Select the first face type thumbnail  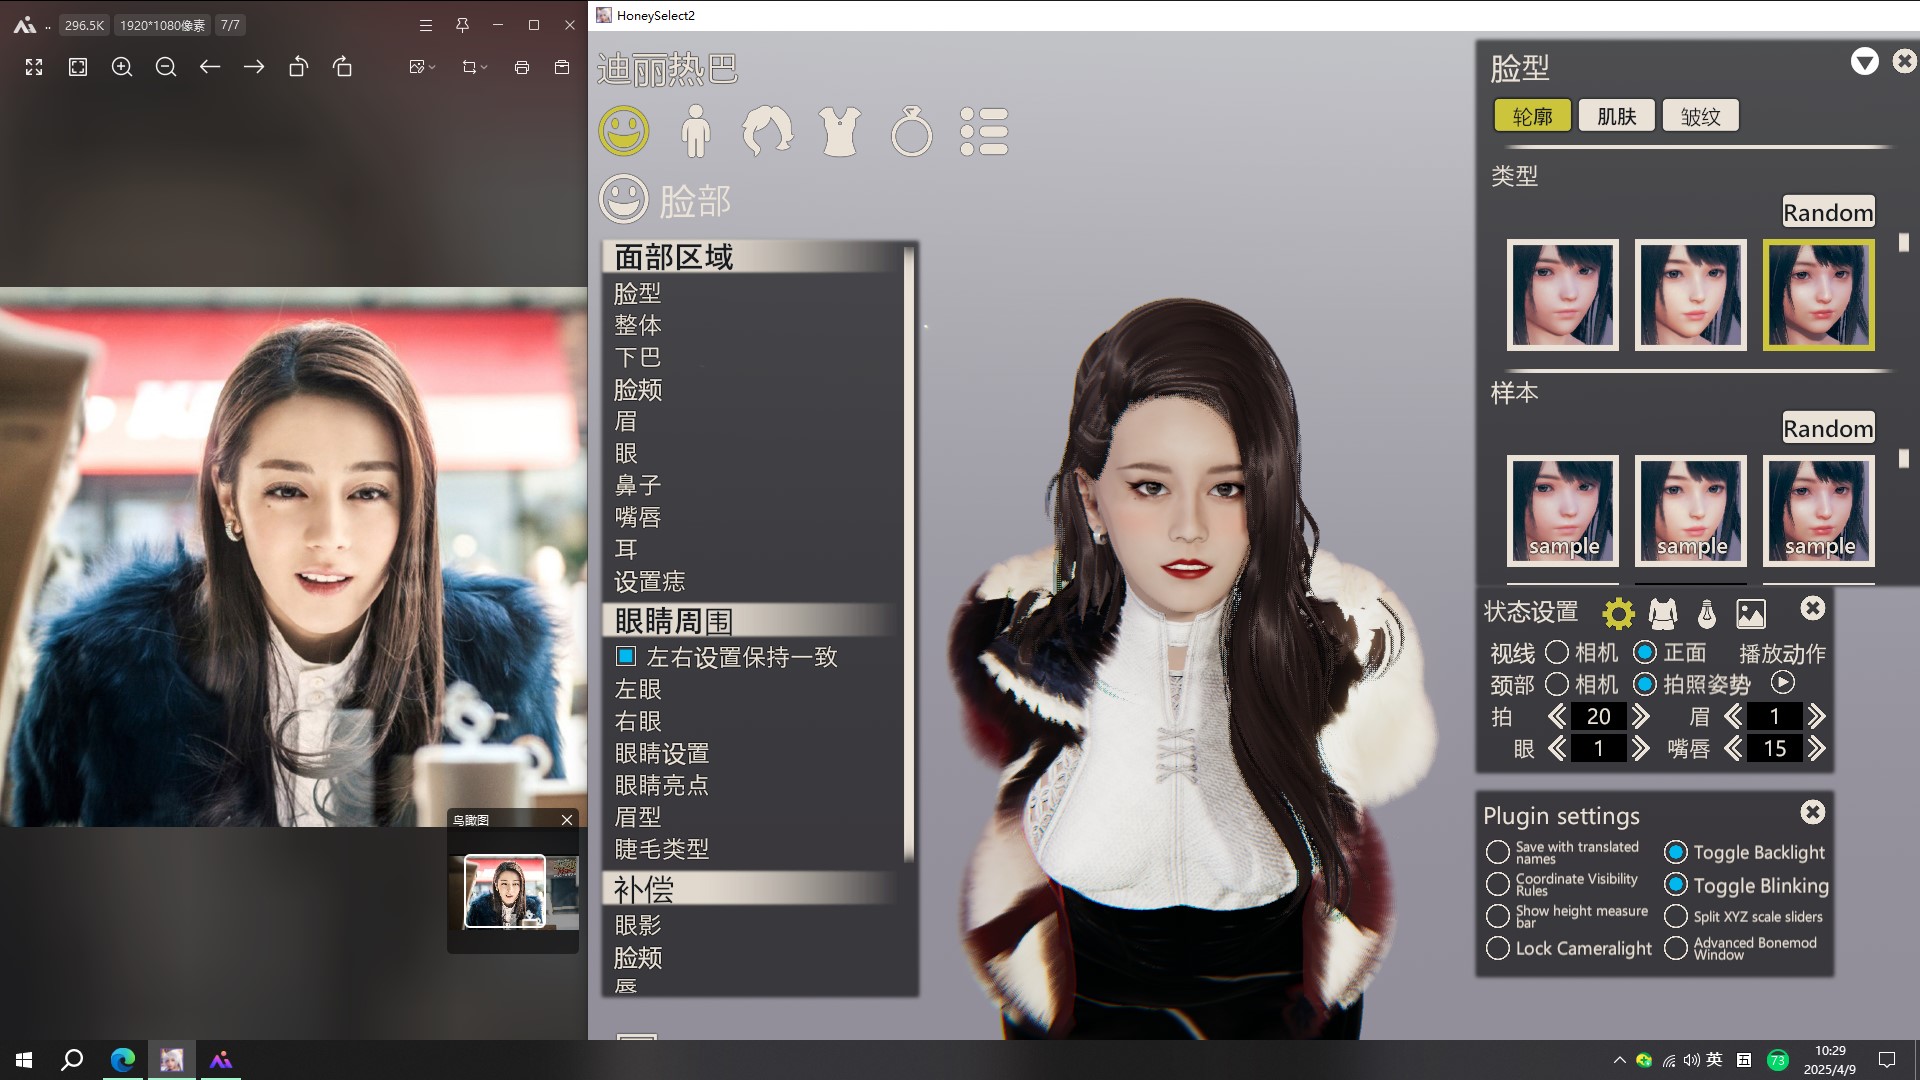[1562, 295]
